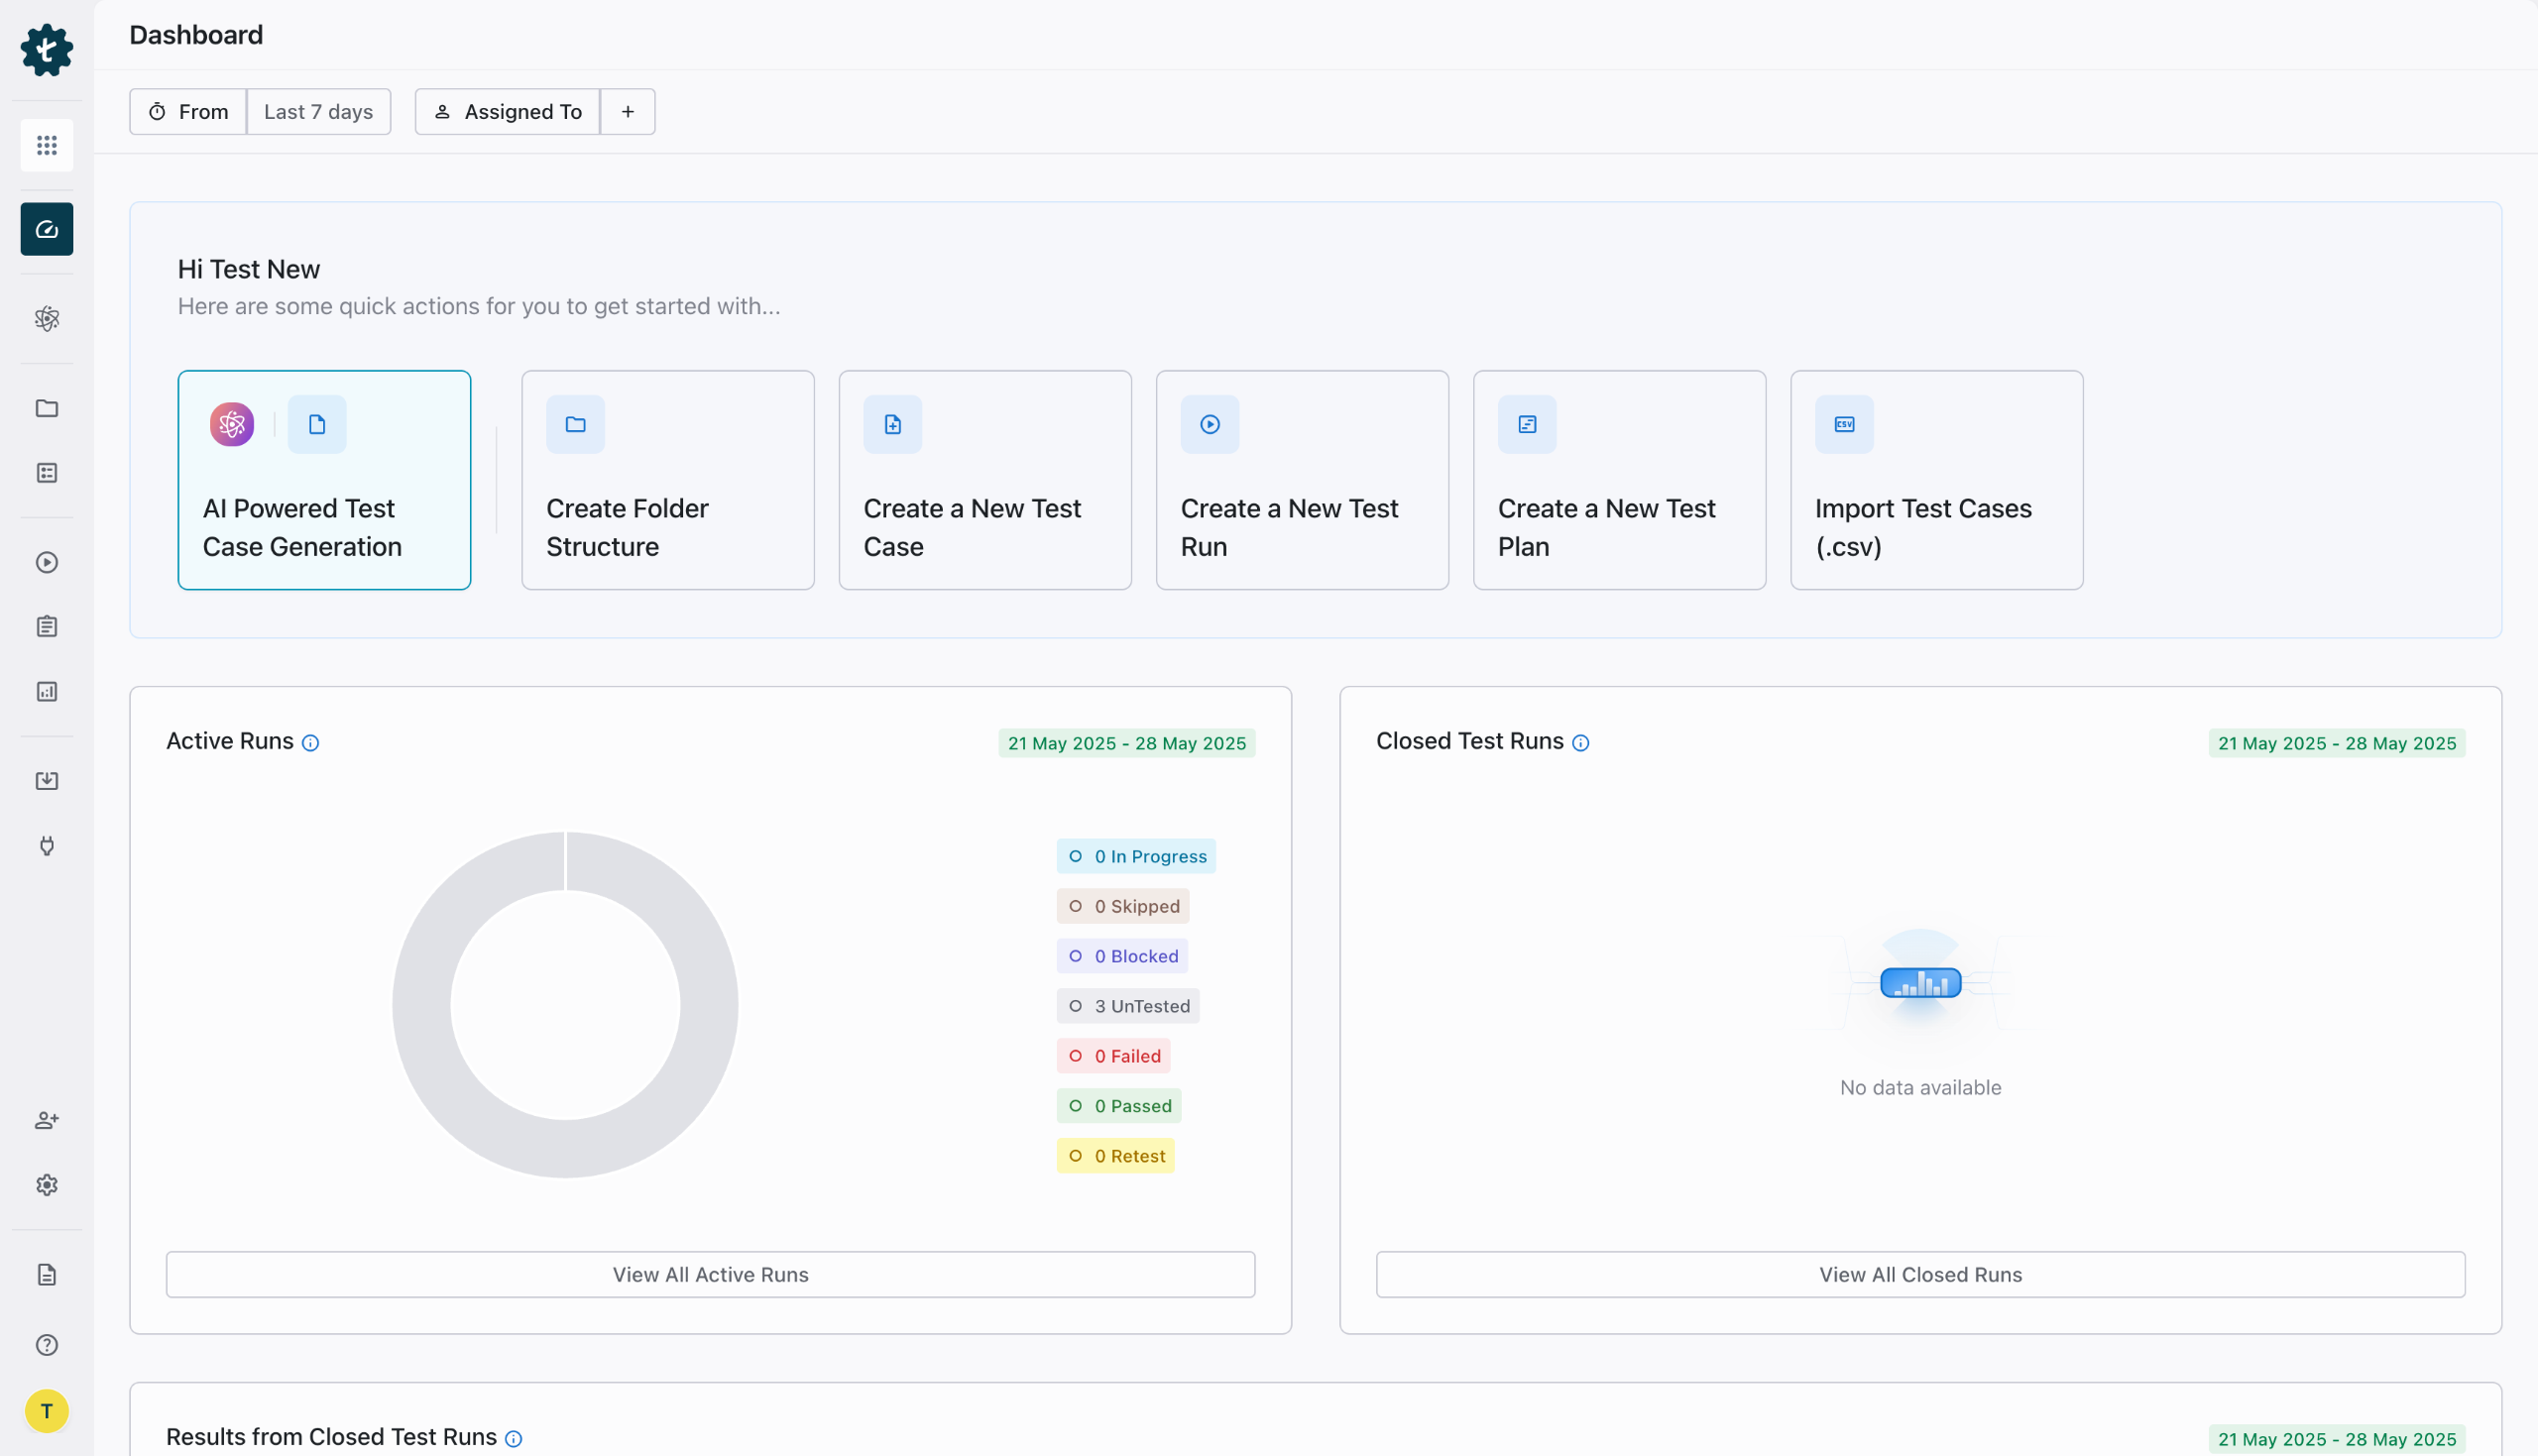Open the folder icon in sidebar

coord(47,408)
